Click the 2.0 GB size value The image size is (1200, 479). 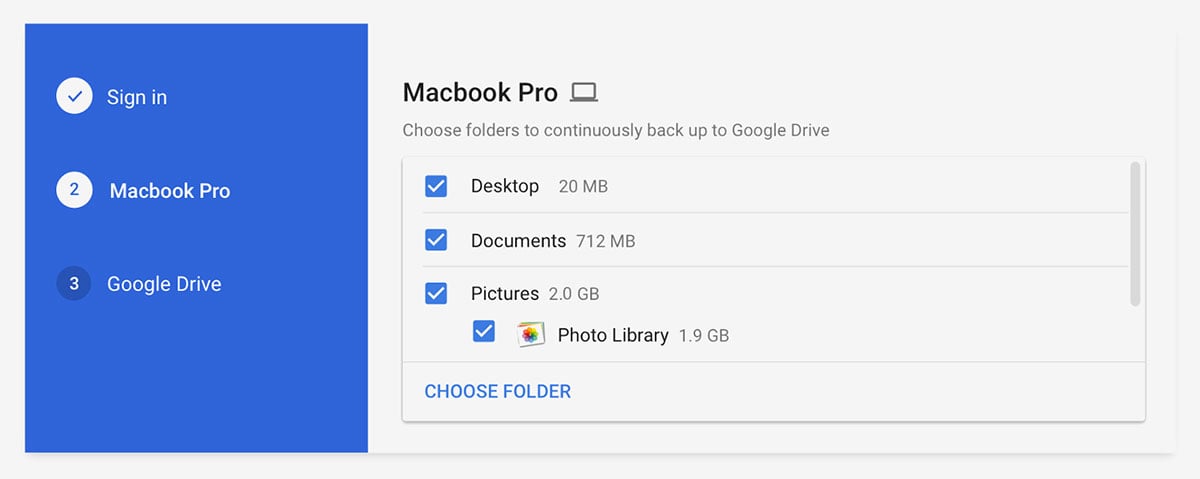574,294
